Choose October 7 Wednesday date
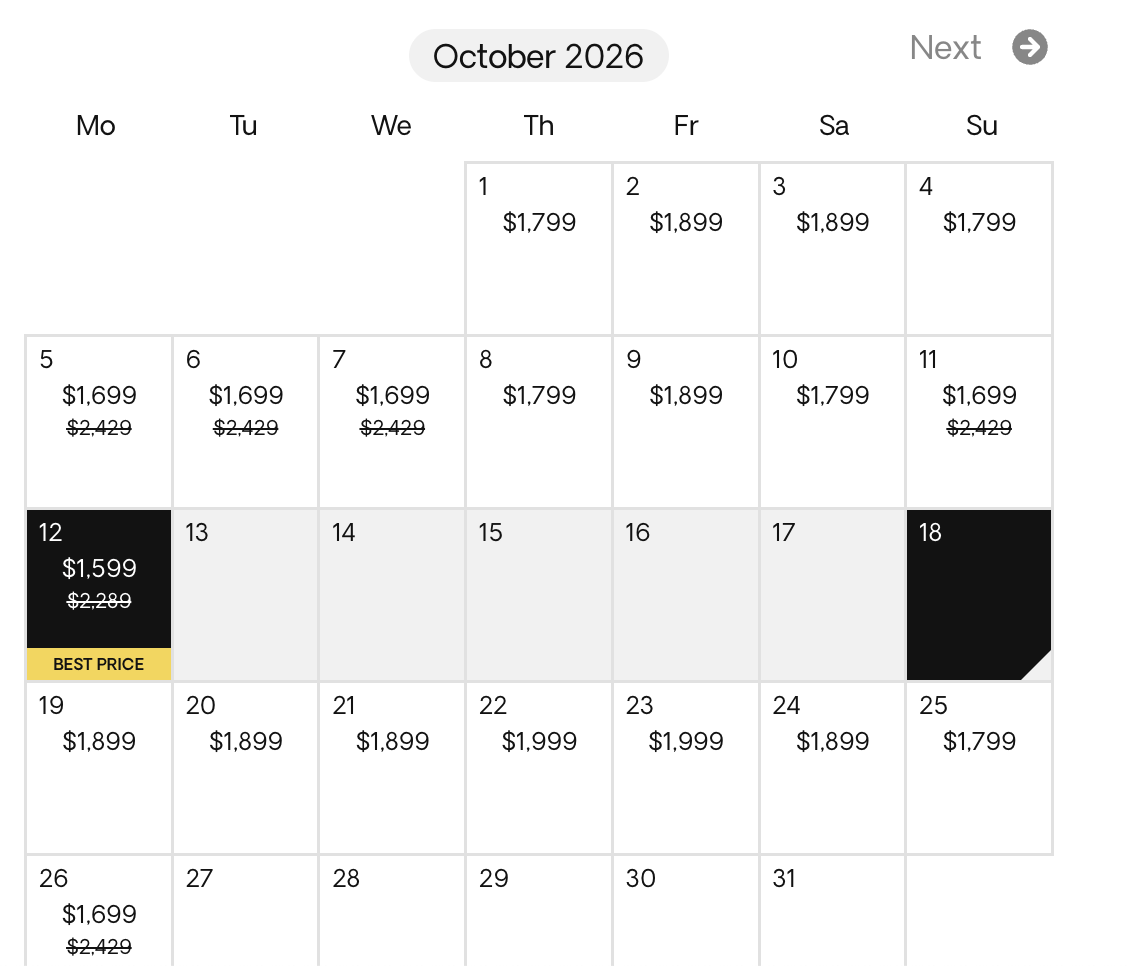This screenshot has width=1128, height=966. pos(392,421)
